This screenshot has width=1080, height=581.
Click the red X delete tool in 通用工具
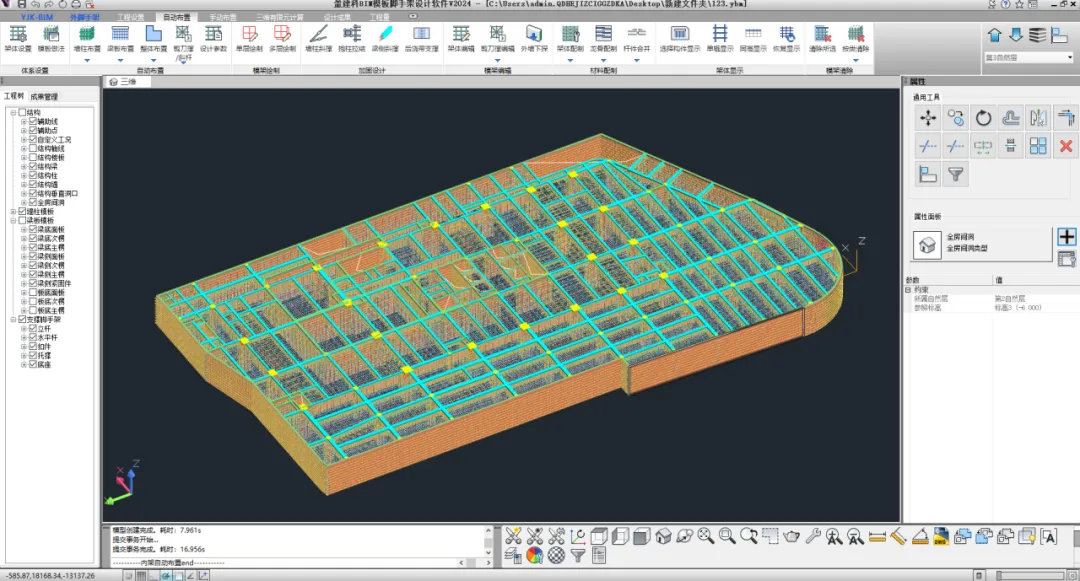pyautogui.click(x=1066, y=146)
